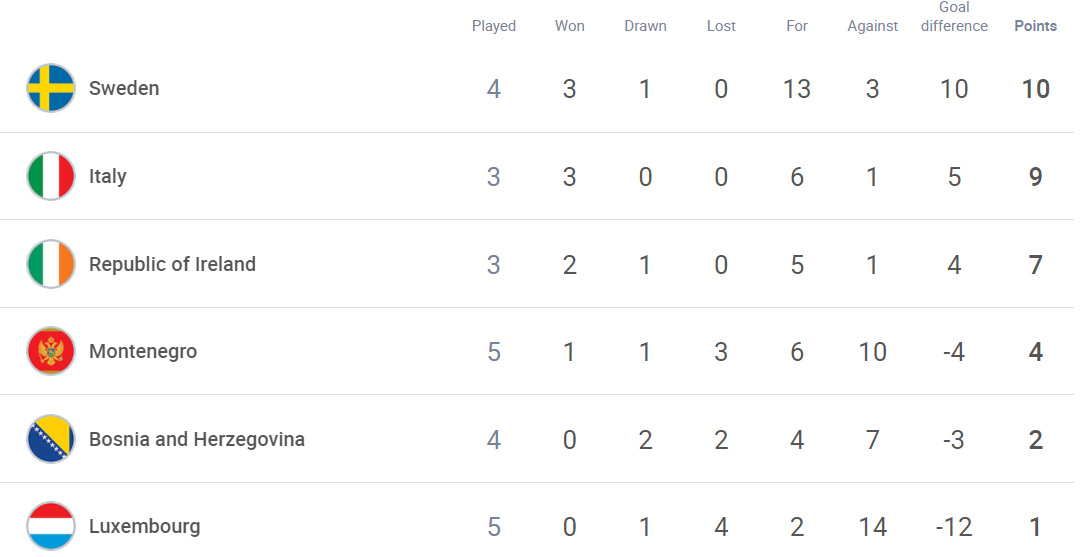
Task: Select the Republic of Ireland team name
Action: point(172,264)
